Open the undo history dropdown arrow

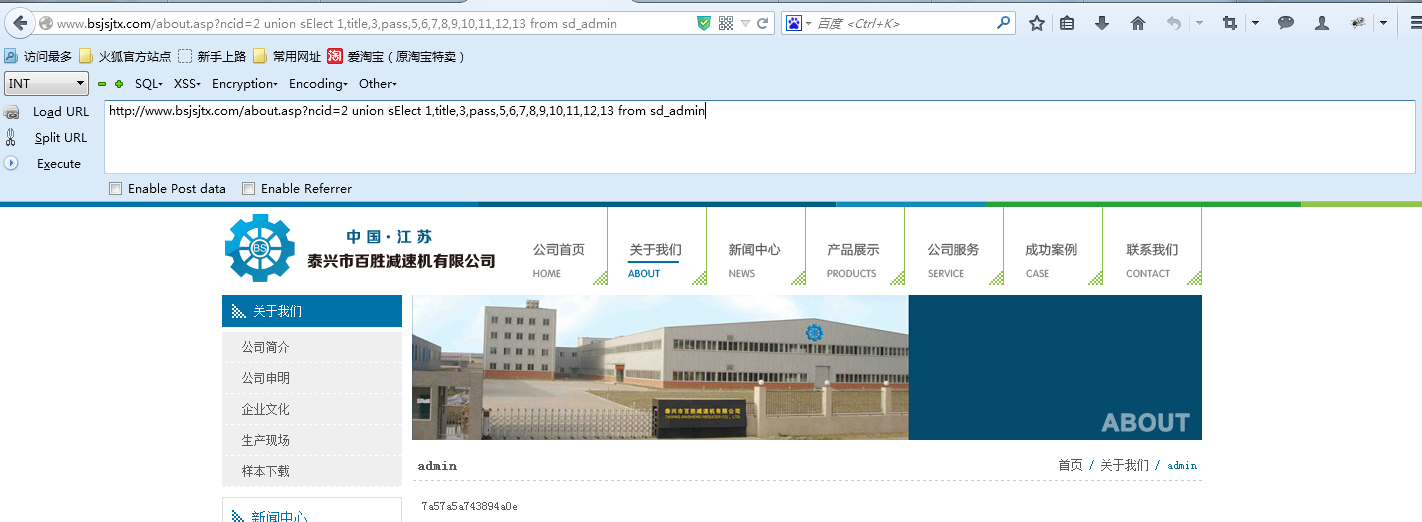click(1199, 23)
